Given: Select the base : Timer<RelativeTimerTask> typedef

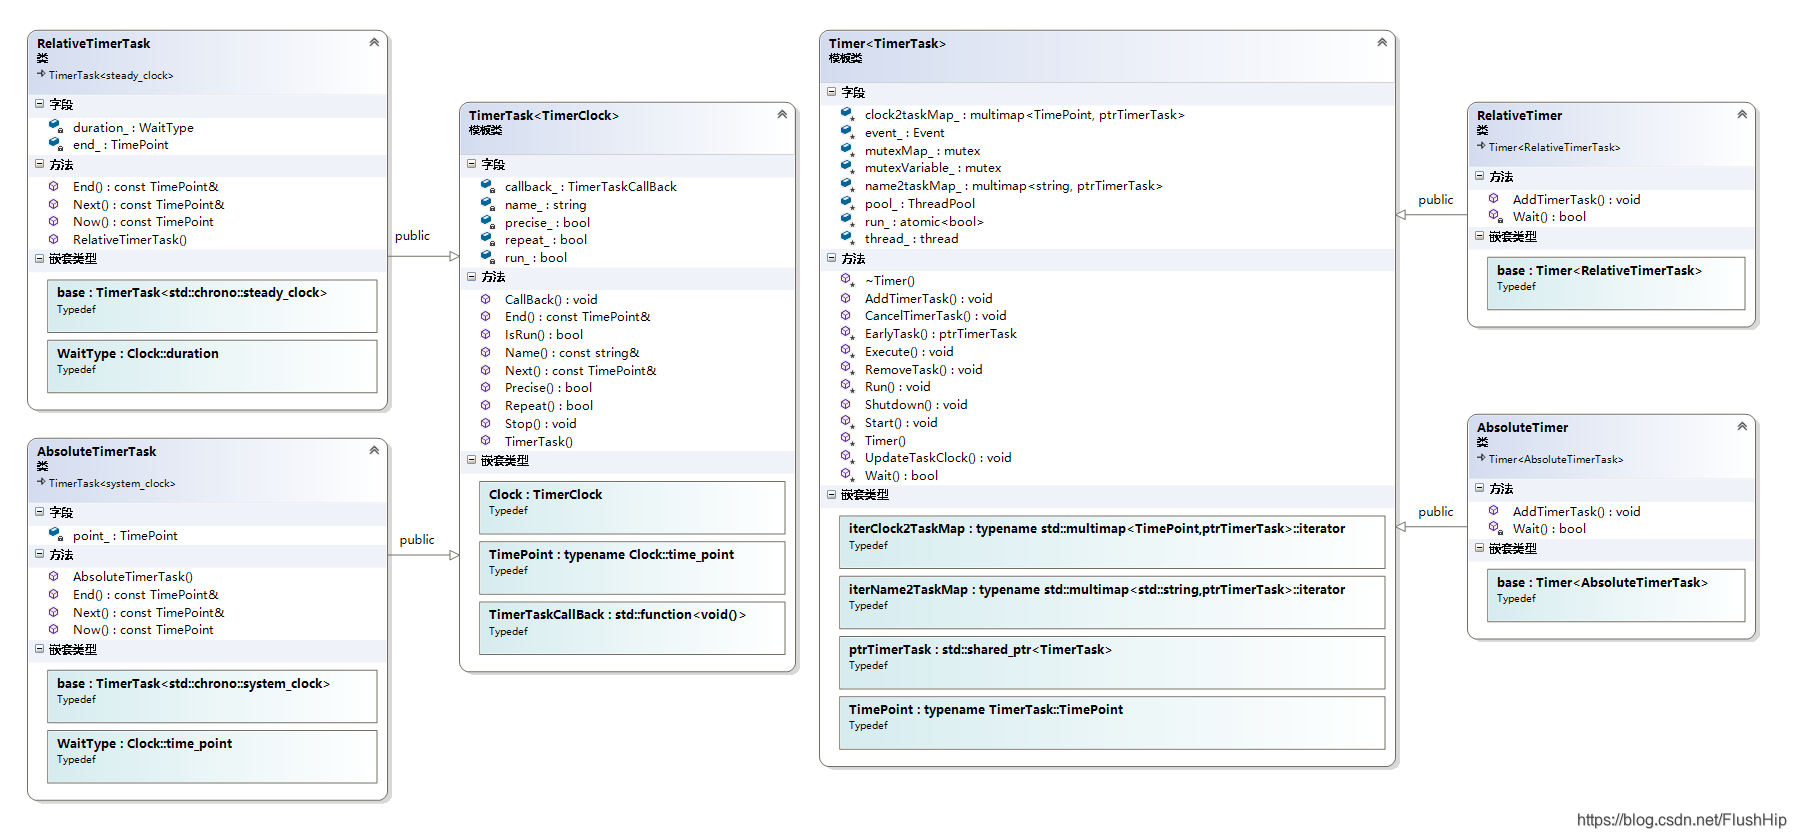Looking at the screenshot, I should [1616, 283].
